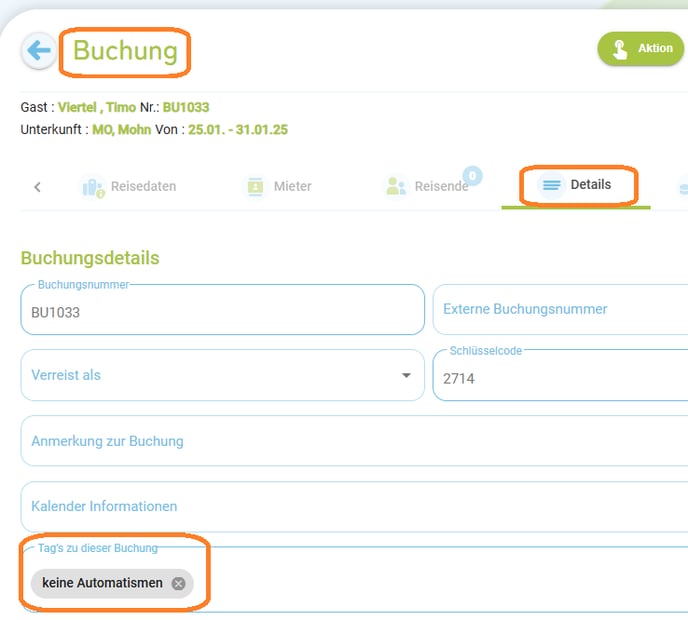The height and width of the screenshot is (620, 688).
Task: Select the Details tab
Action: click(x=576, y=185)
